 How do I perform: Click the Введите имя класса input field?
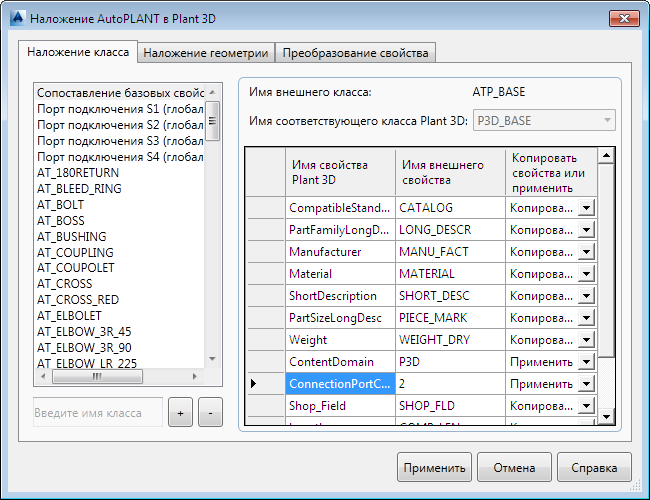98,413
